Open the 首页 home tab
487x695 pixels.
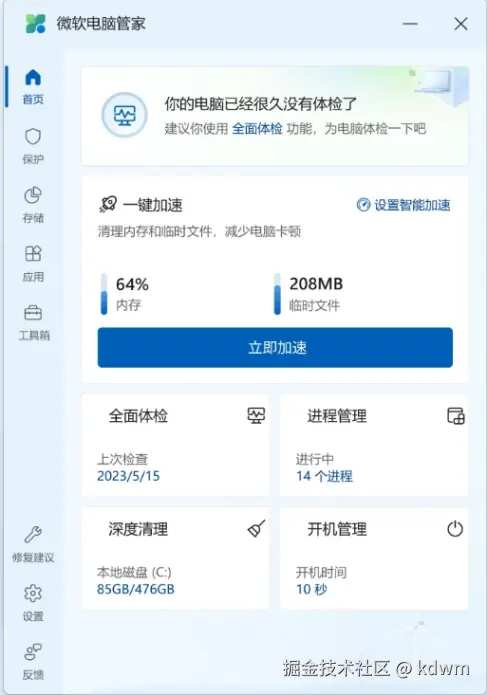(x=33, y=86)
